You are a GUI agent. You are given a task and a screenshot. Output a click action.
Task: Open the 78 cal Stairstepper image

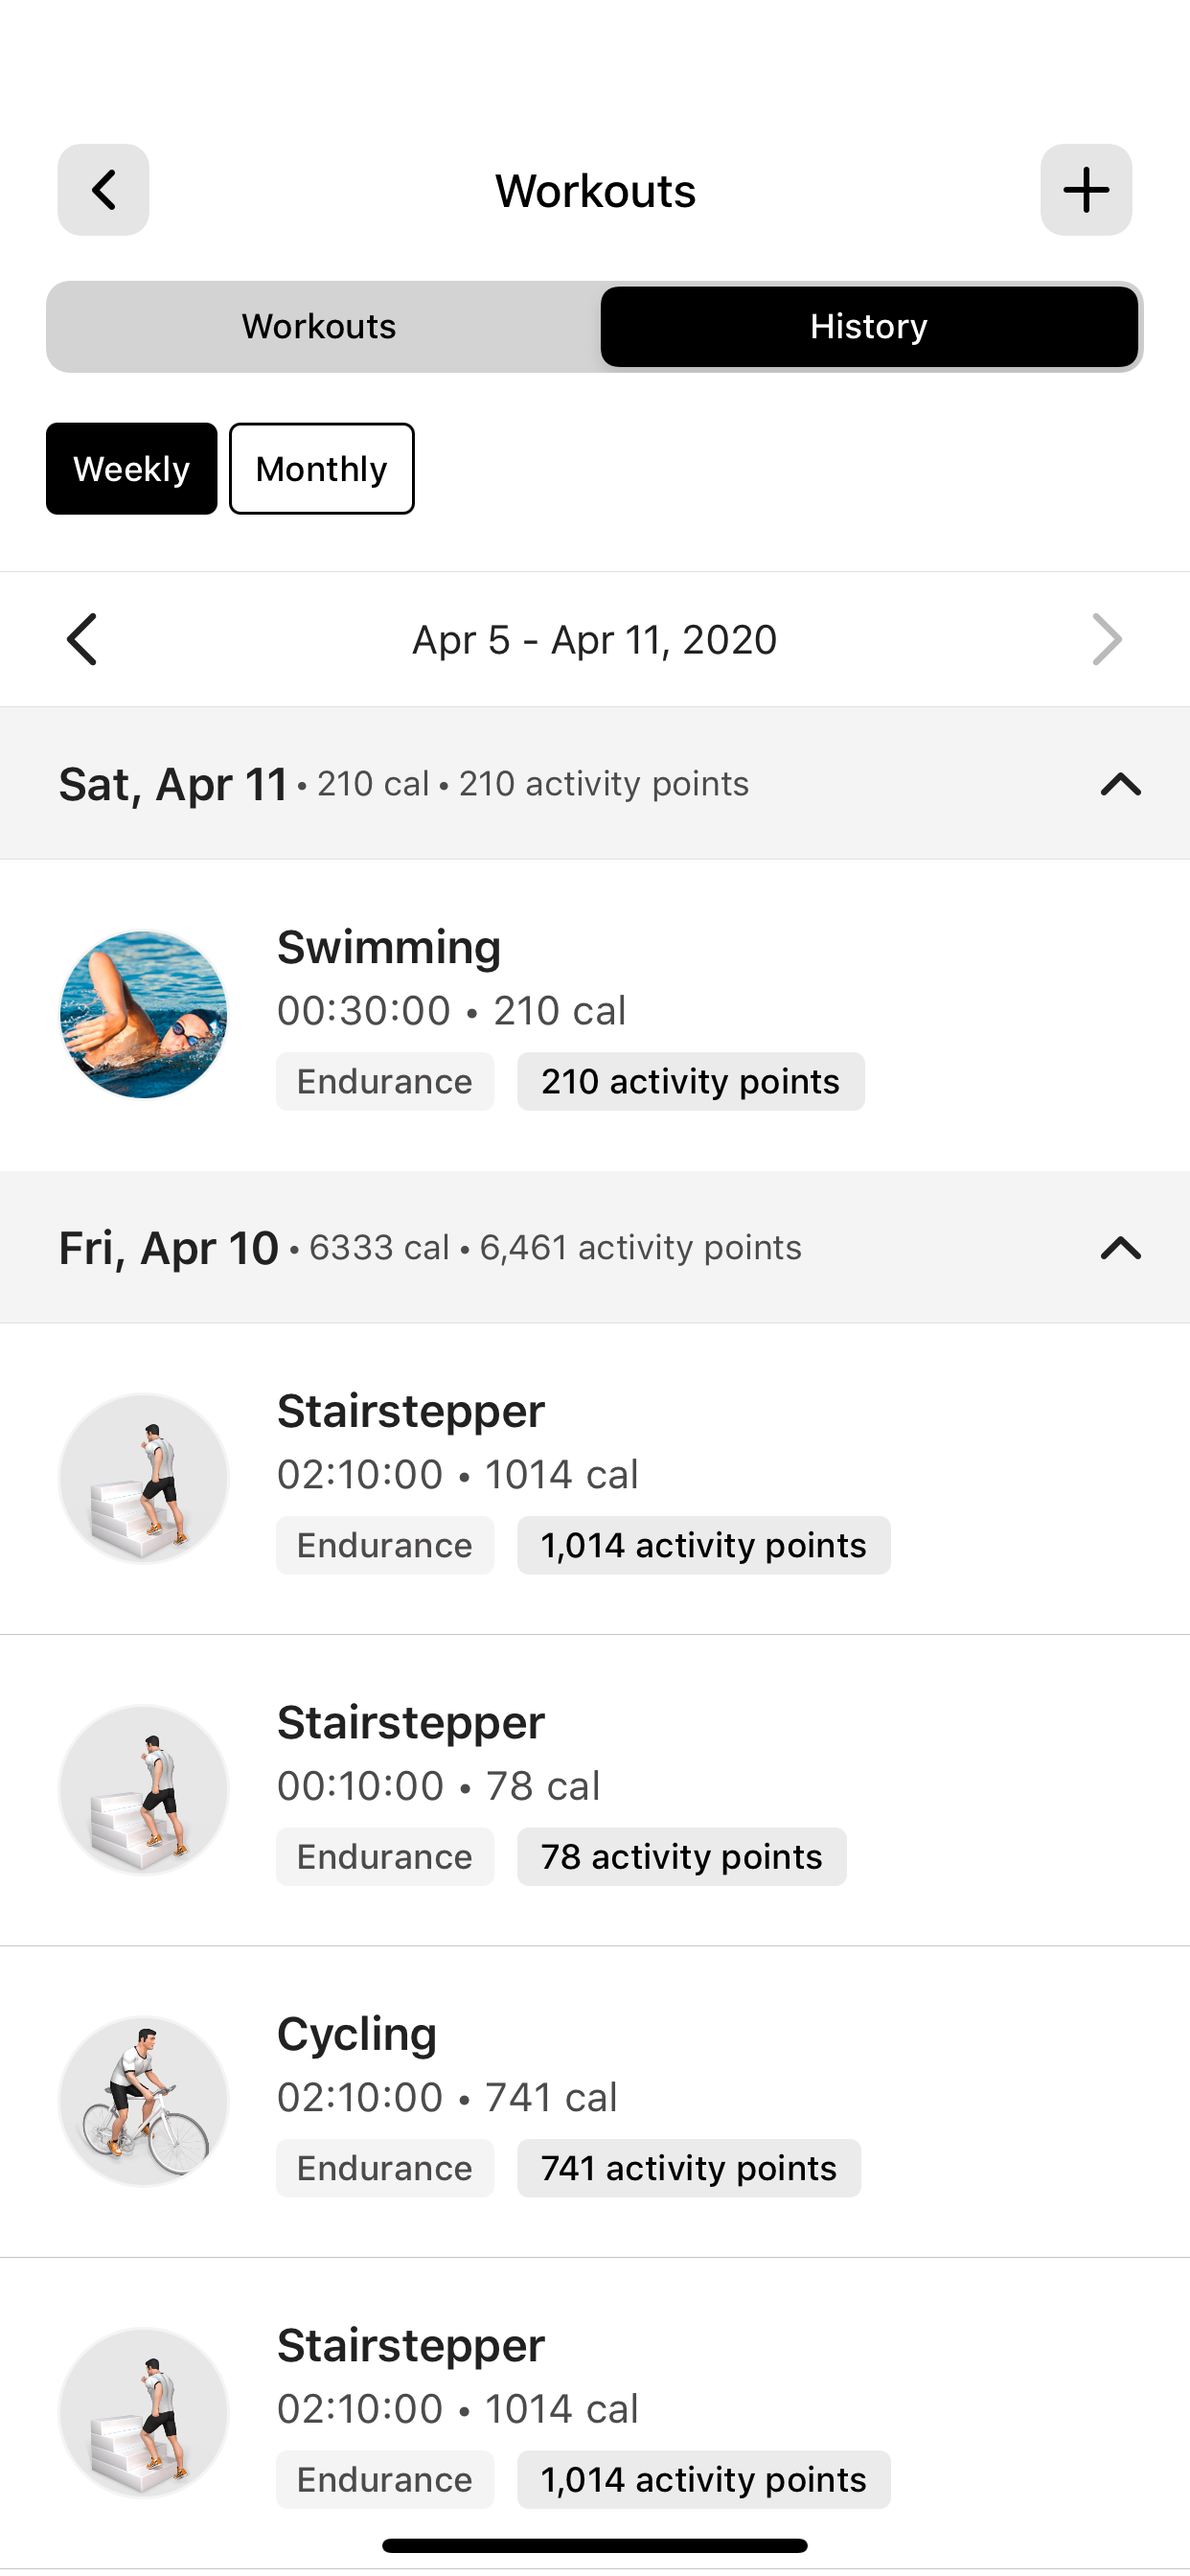(x=144, y=1790)
